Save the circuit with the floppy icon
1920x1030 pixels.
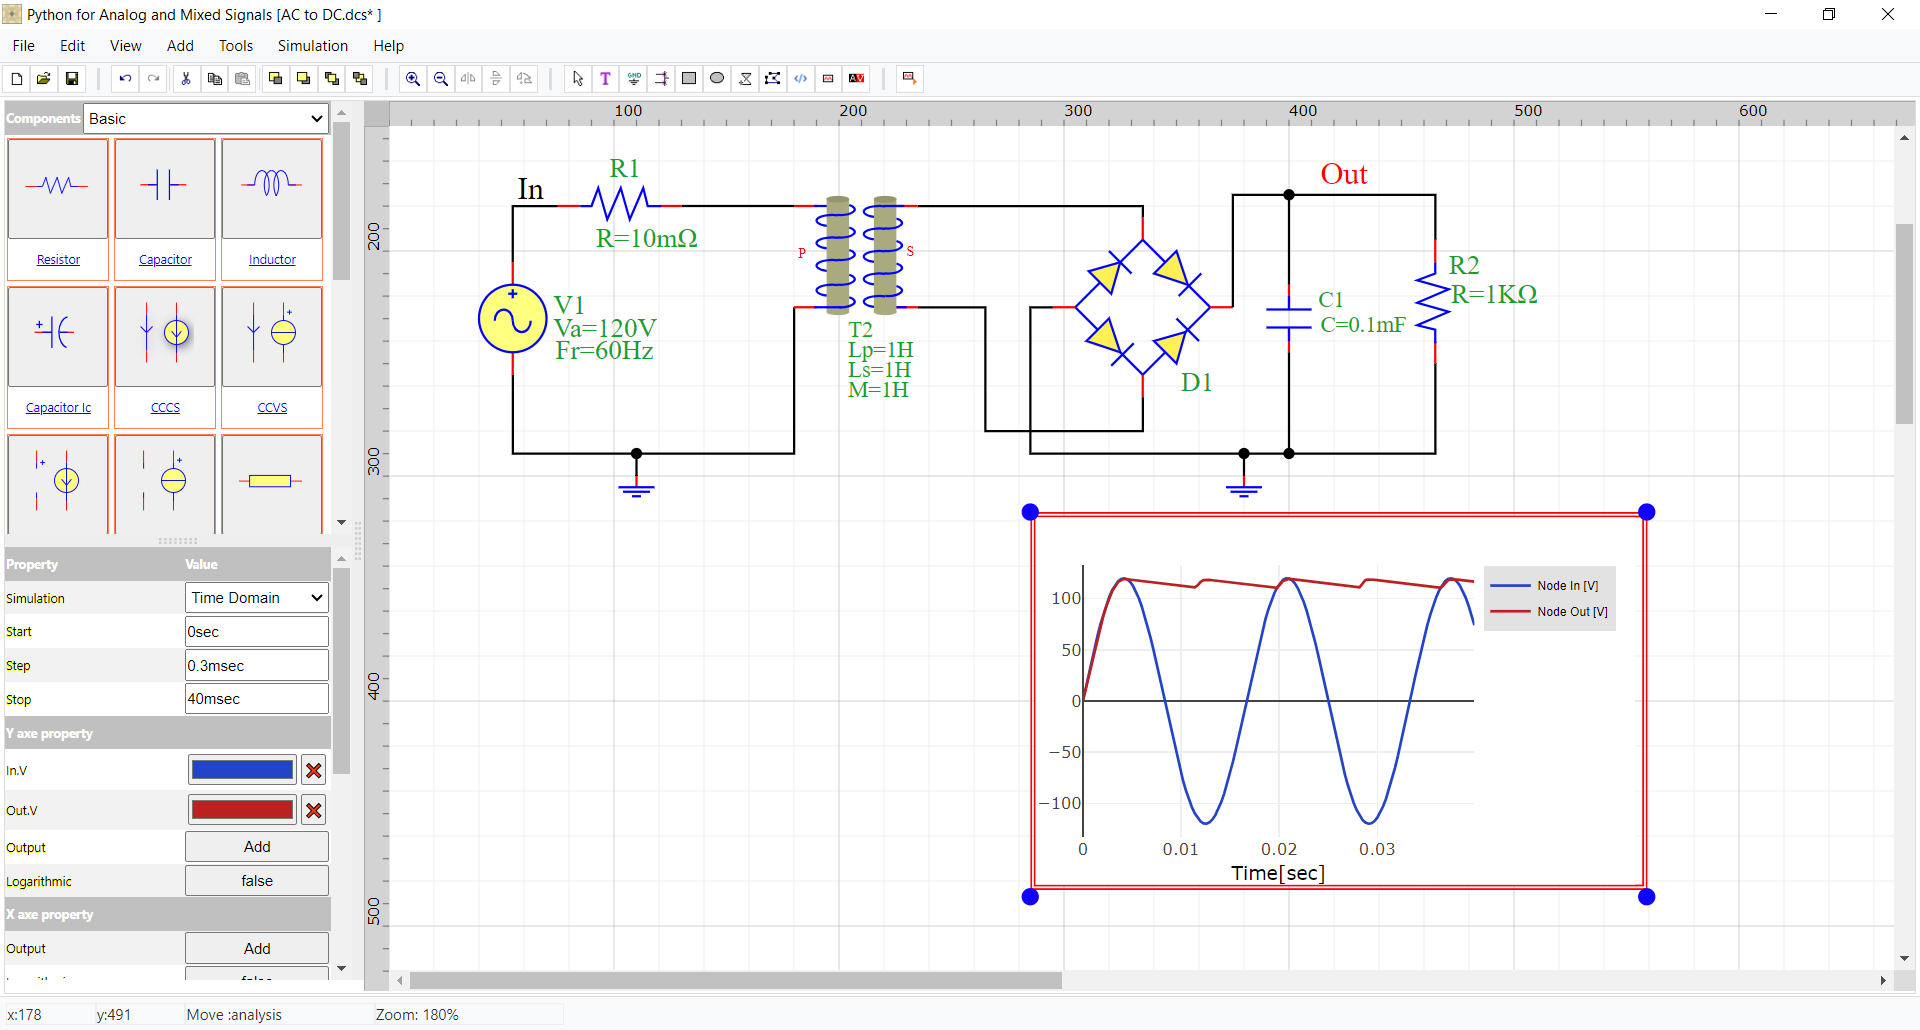pos(72,79)
